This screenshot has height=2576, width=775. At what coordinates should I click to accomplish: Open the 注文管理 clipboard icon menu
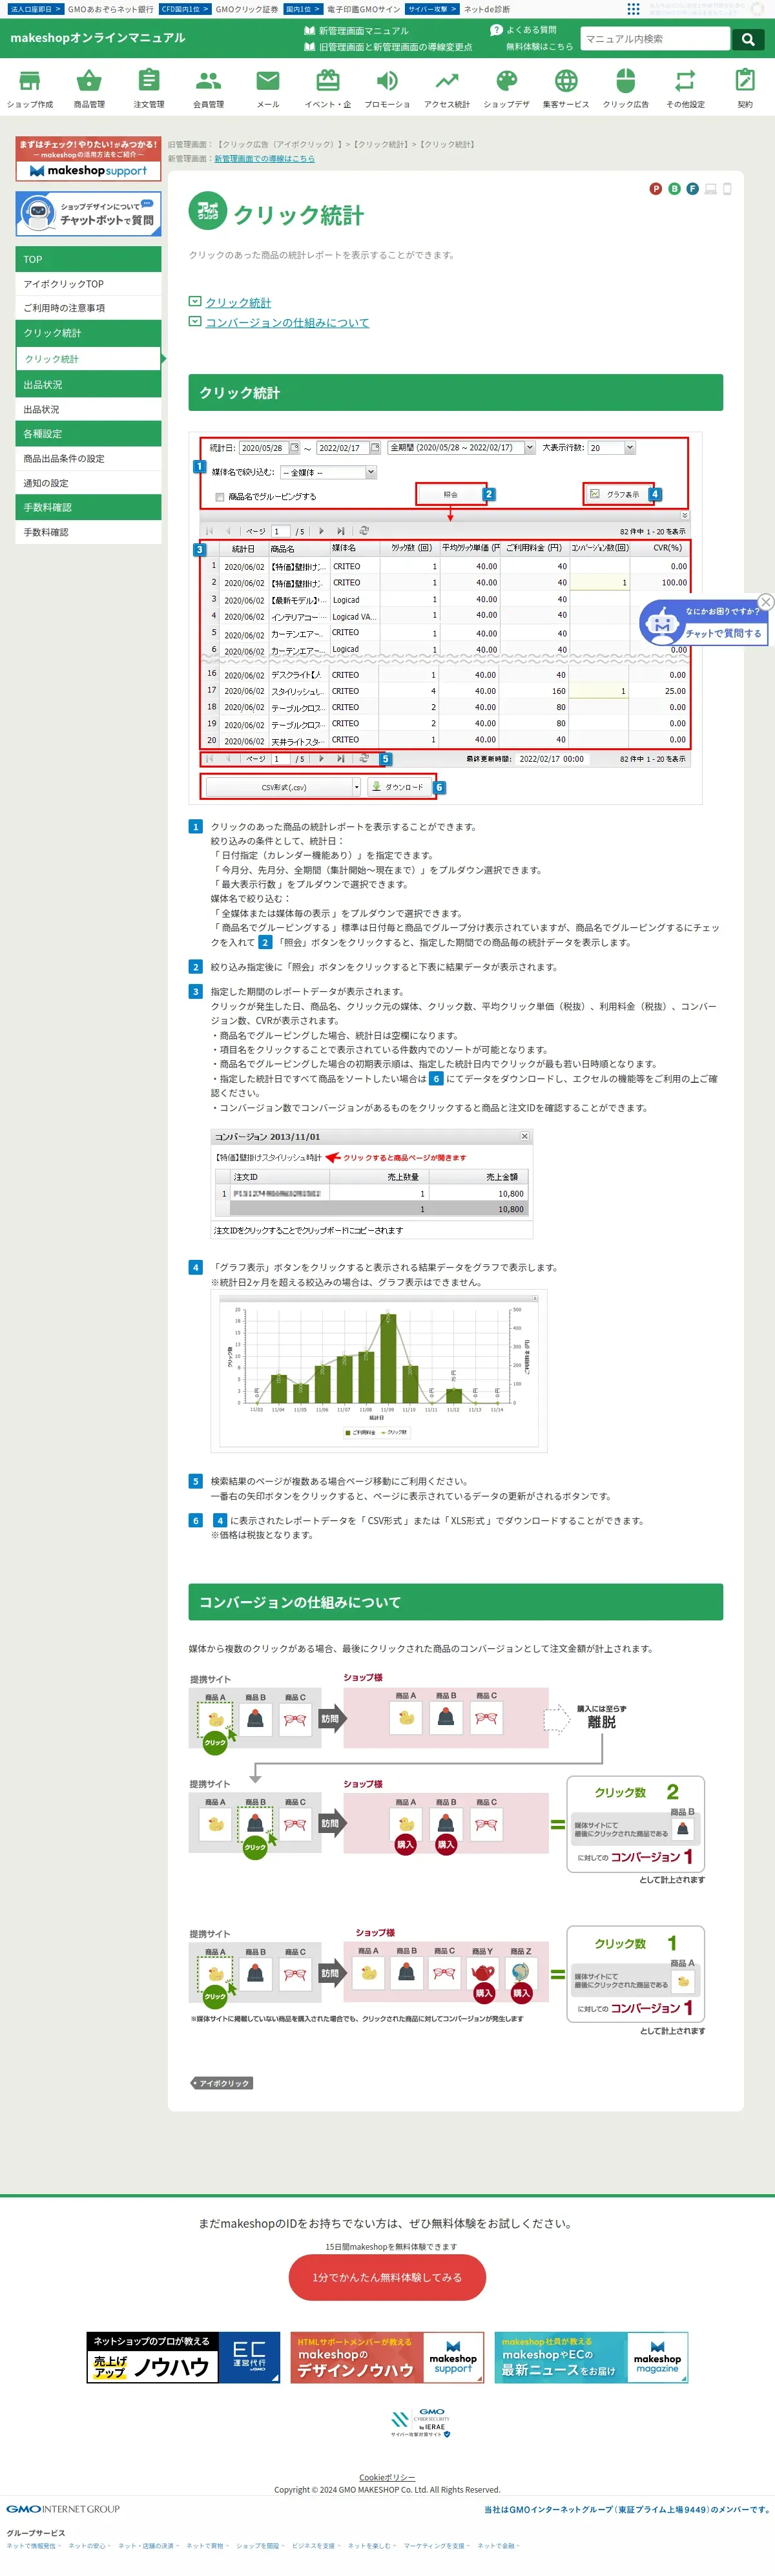(x=149, y=88)
